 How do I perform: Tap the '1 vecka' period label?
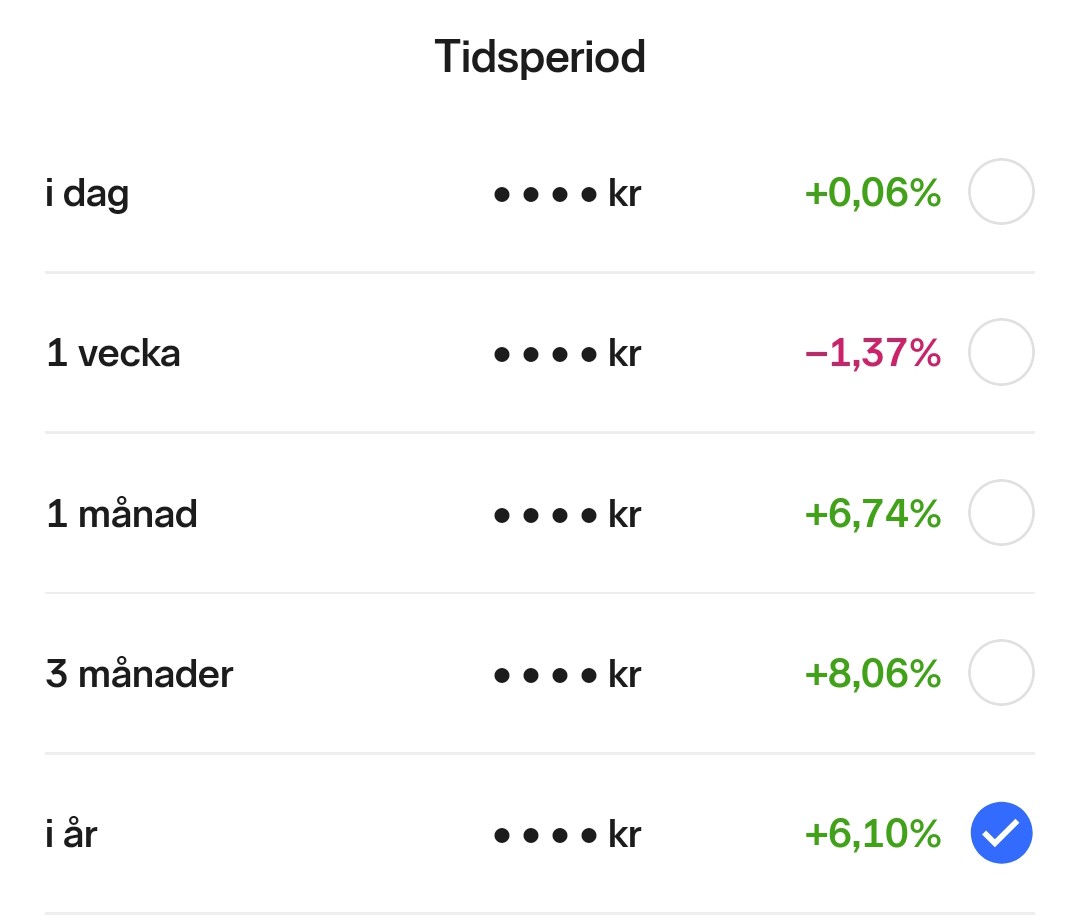click(113, 353)
